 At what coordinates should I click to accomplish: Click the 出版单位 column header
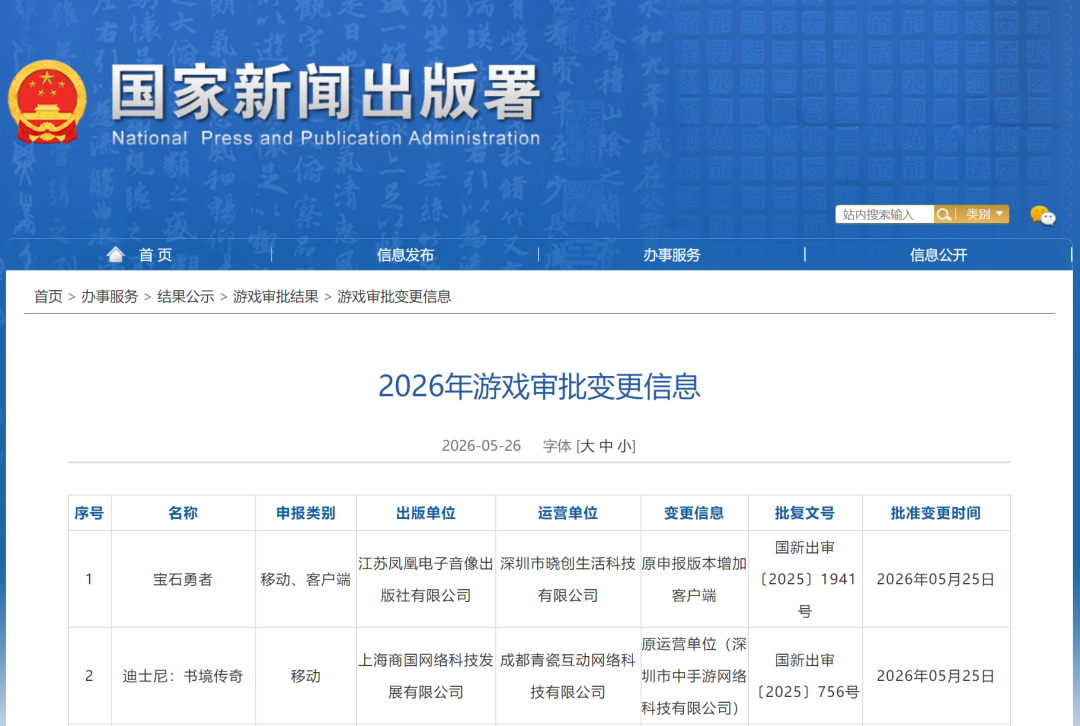pyautogui.click(x=426, y=513)
